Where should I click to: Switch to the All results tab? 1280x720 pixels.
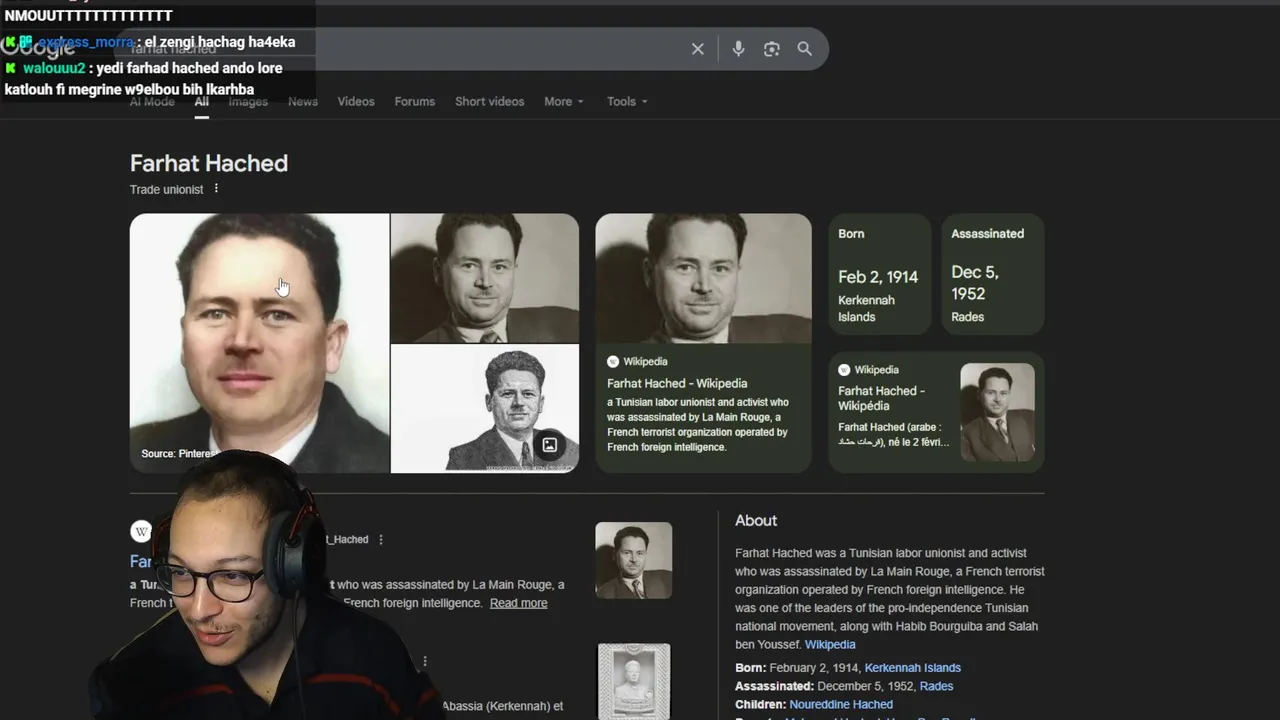[x=201, y=101]
